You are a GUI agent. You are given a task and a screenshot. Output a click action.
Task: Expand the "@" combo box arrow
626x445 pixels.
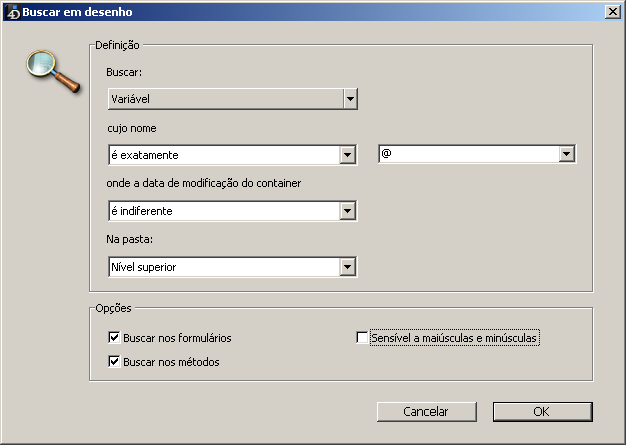click(x=567, y=154)
